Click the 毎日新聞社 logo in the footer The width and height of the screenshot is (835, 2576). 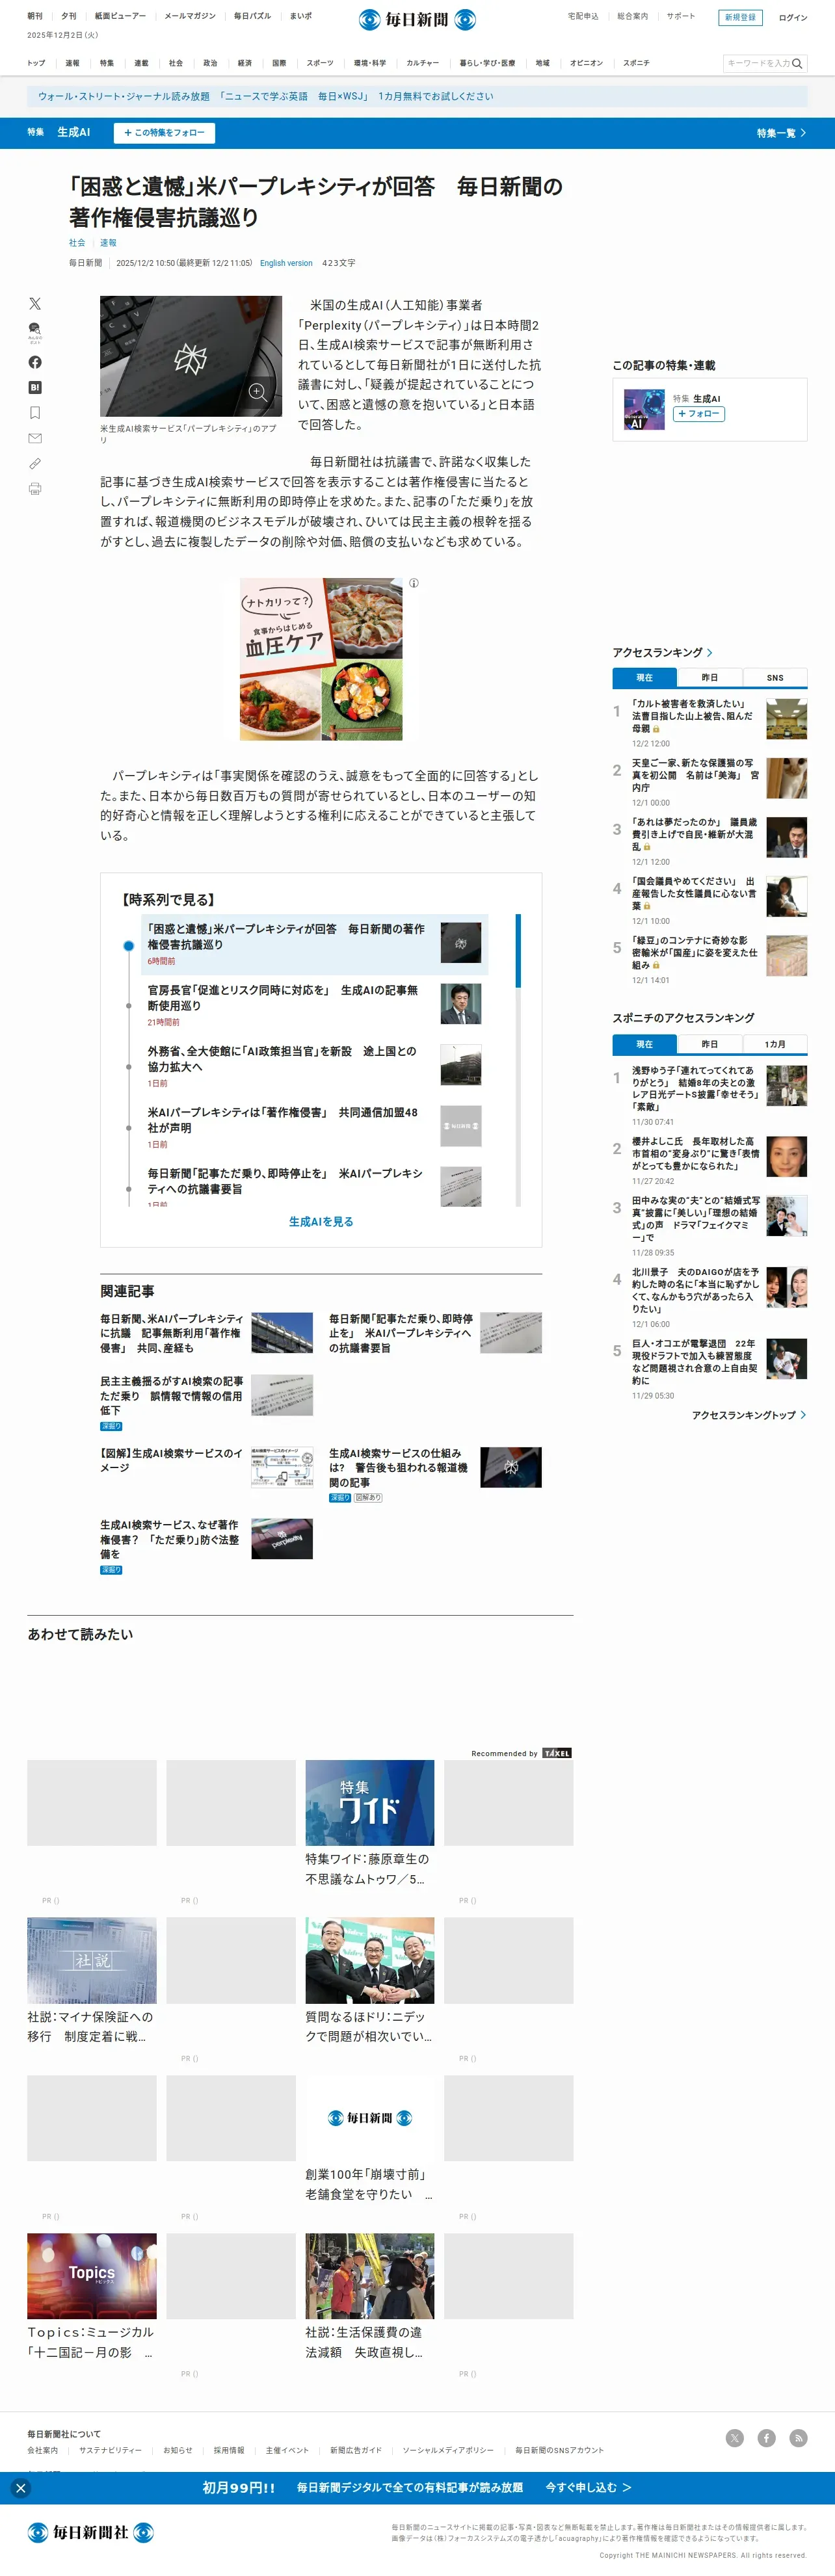tap(90, 2532)
